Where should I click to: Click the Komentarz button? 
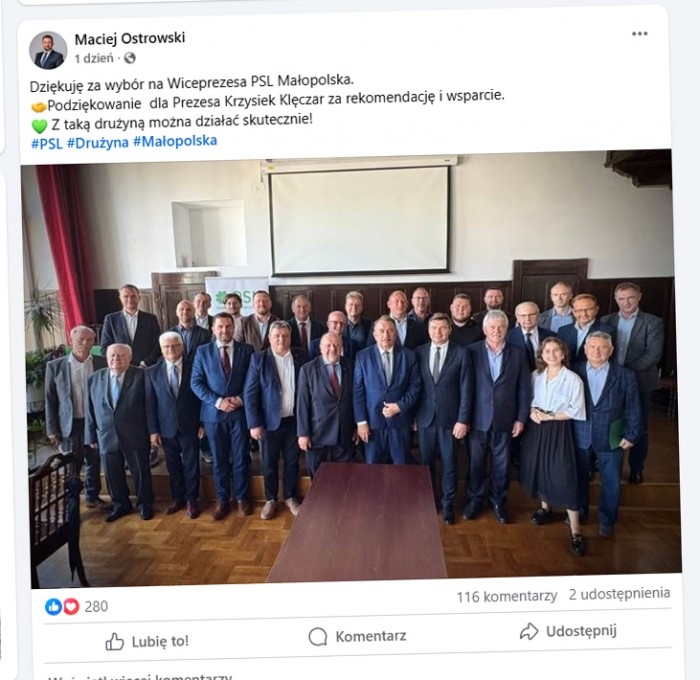358,636
